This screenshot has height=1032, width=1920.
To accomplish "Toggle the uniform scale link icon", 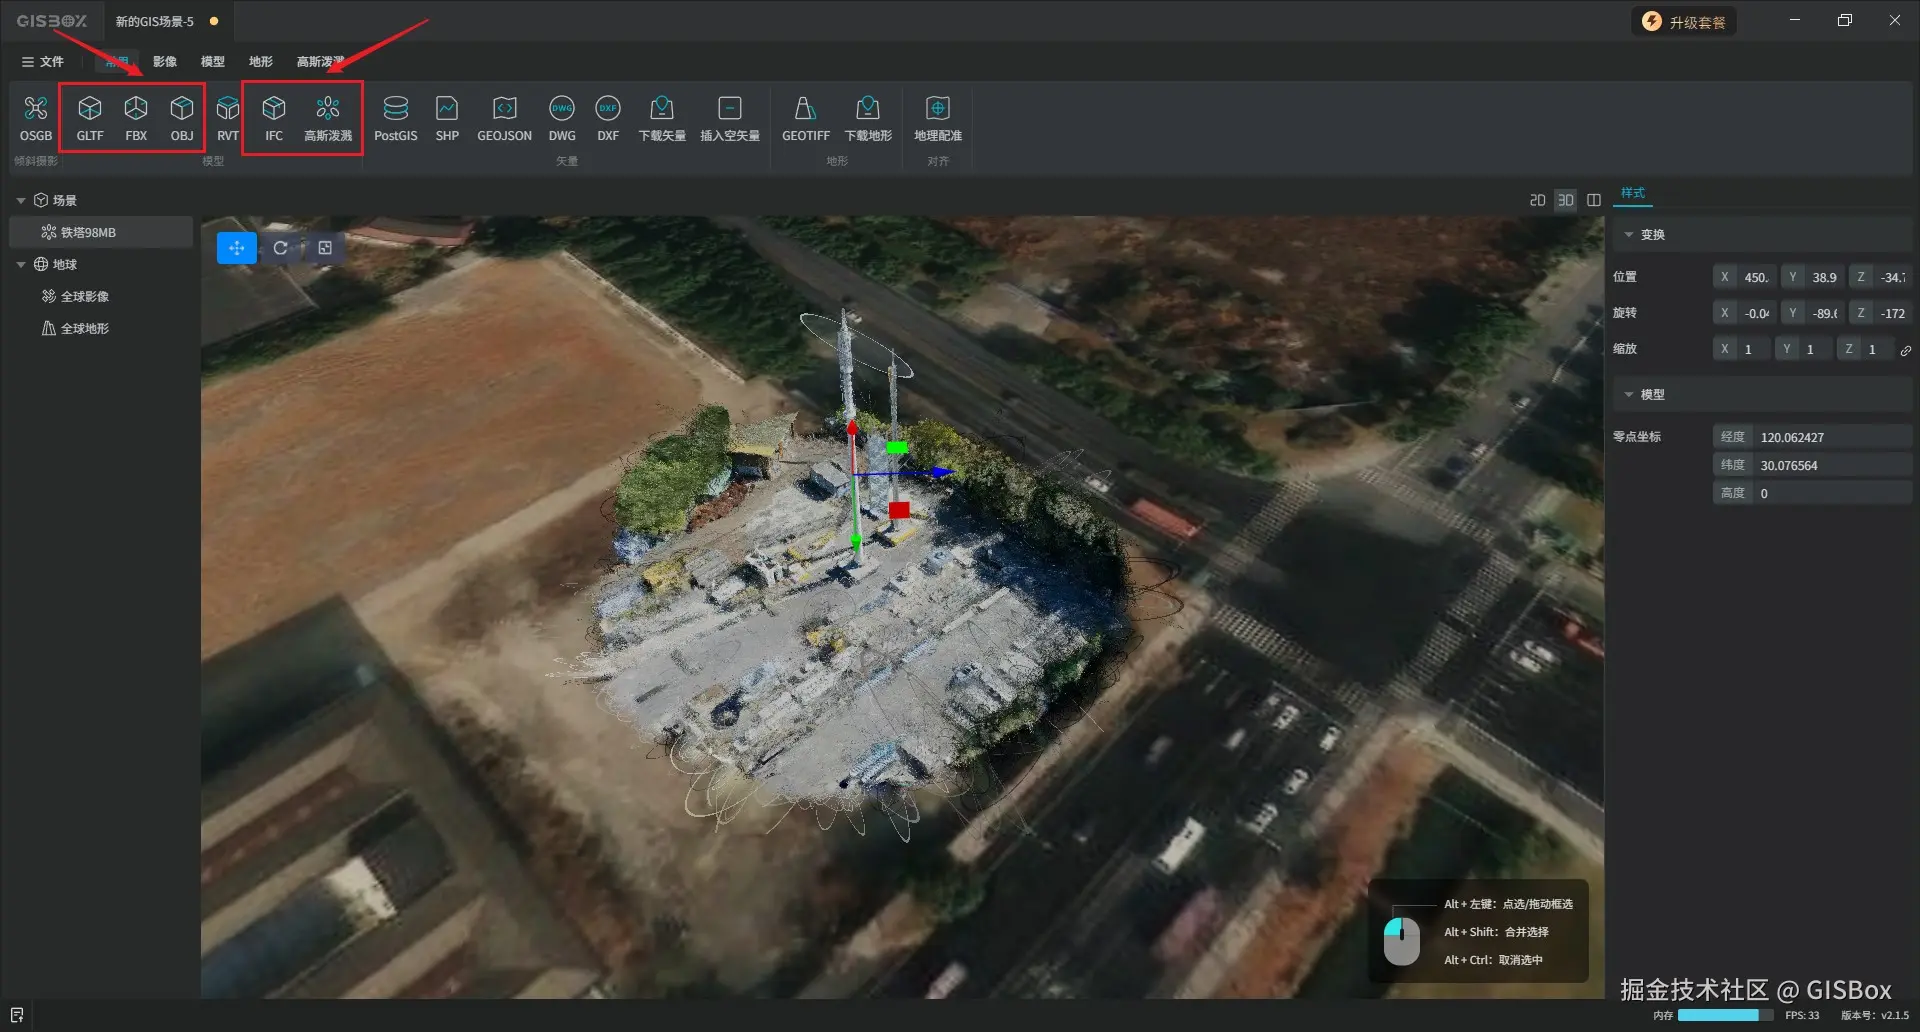I will pyautogui.click(x=1906, y=350).
